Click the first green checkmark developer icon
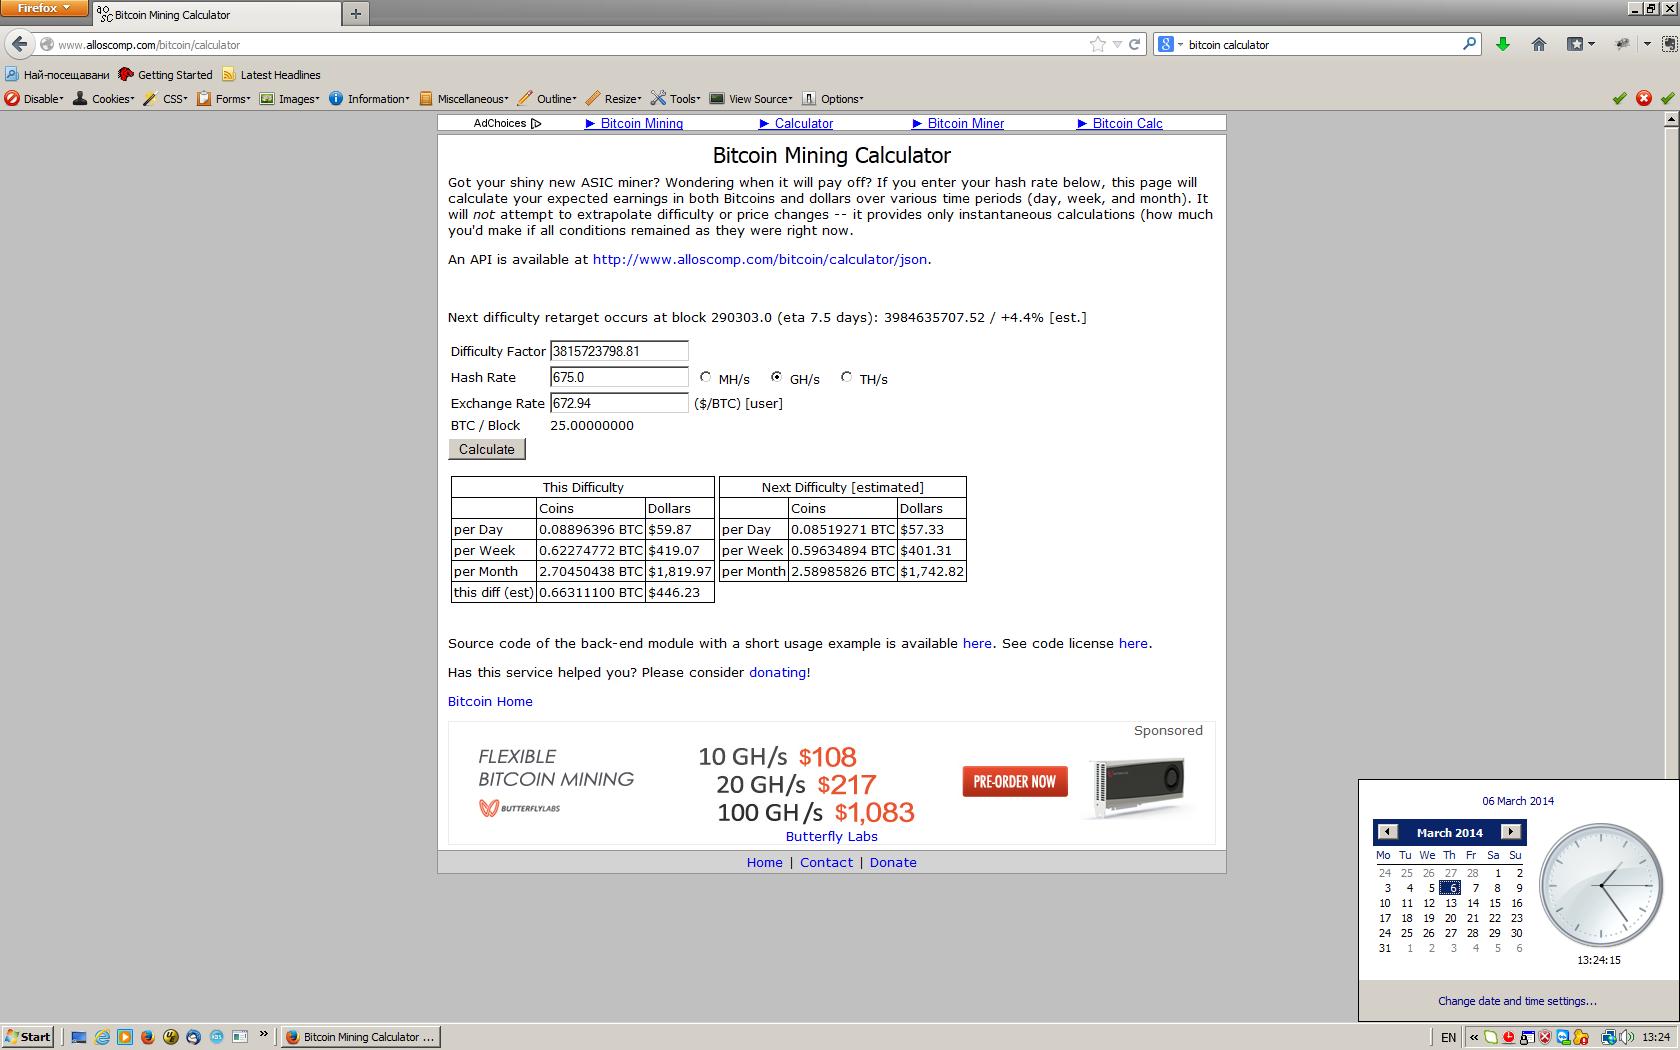 [x=1620, y=98]
